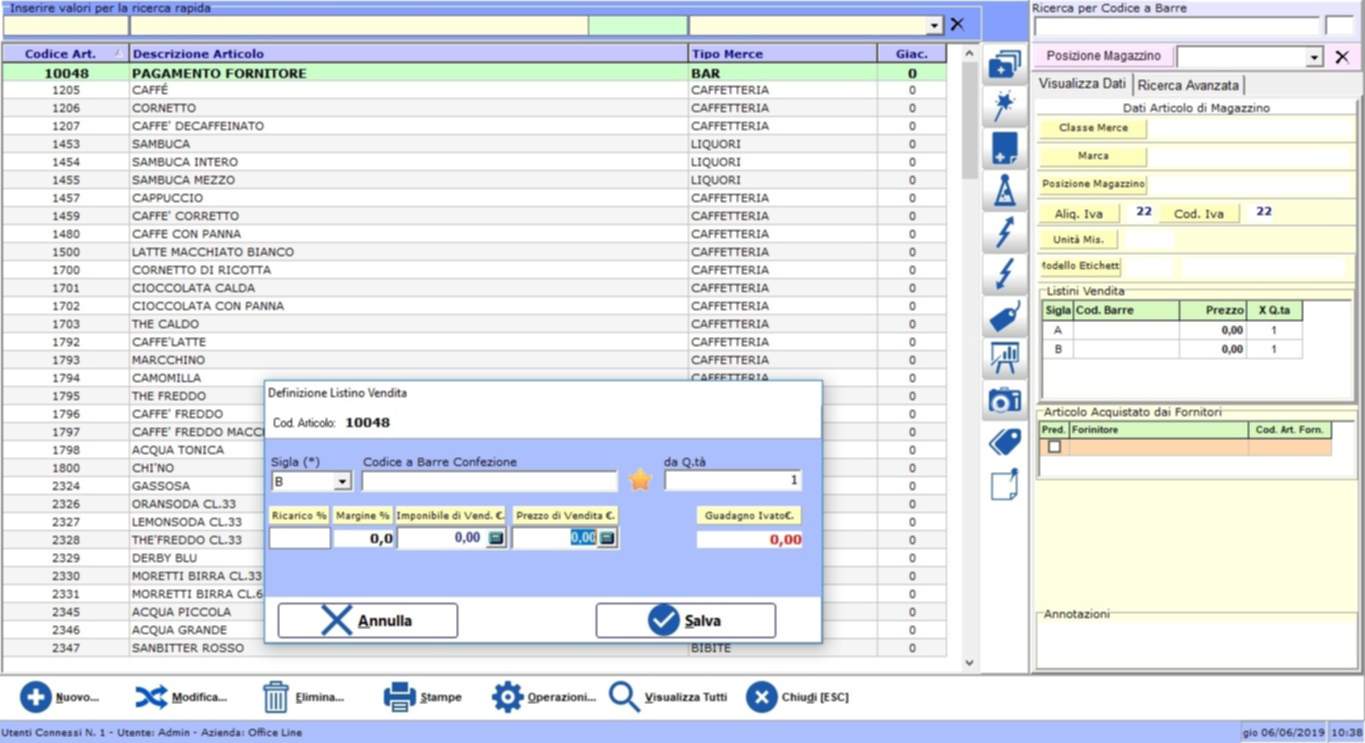Viewport: 1365px width, 743px height.
Task: Click the magic wand icon
Action: [1004, 106]
